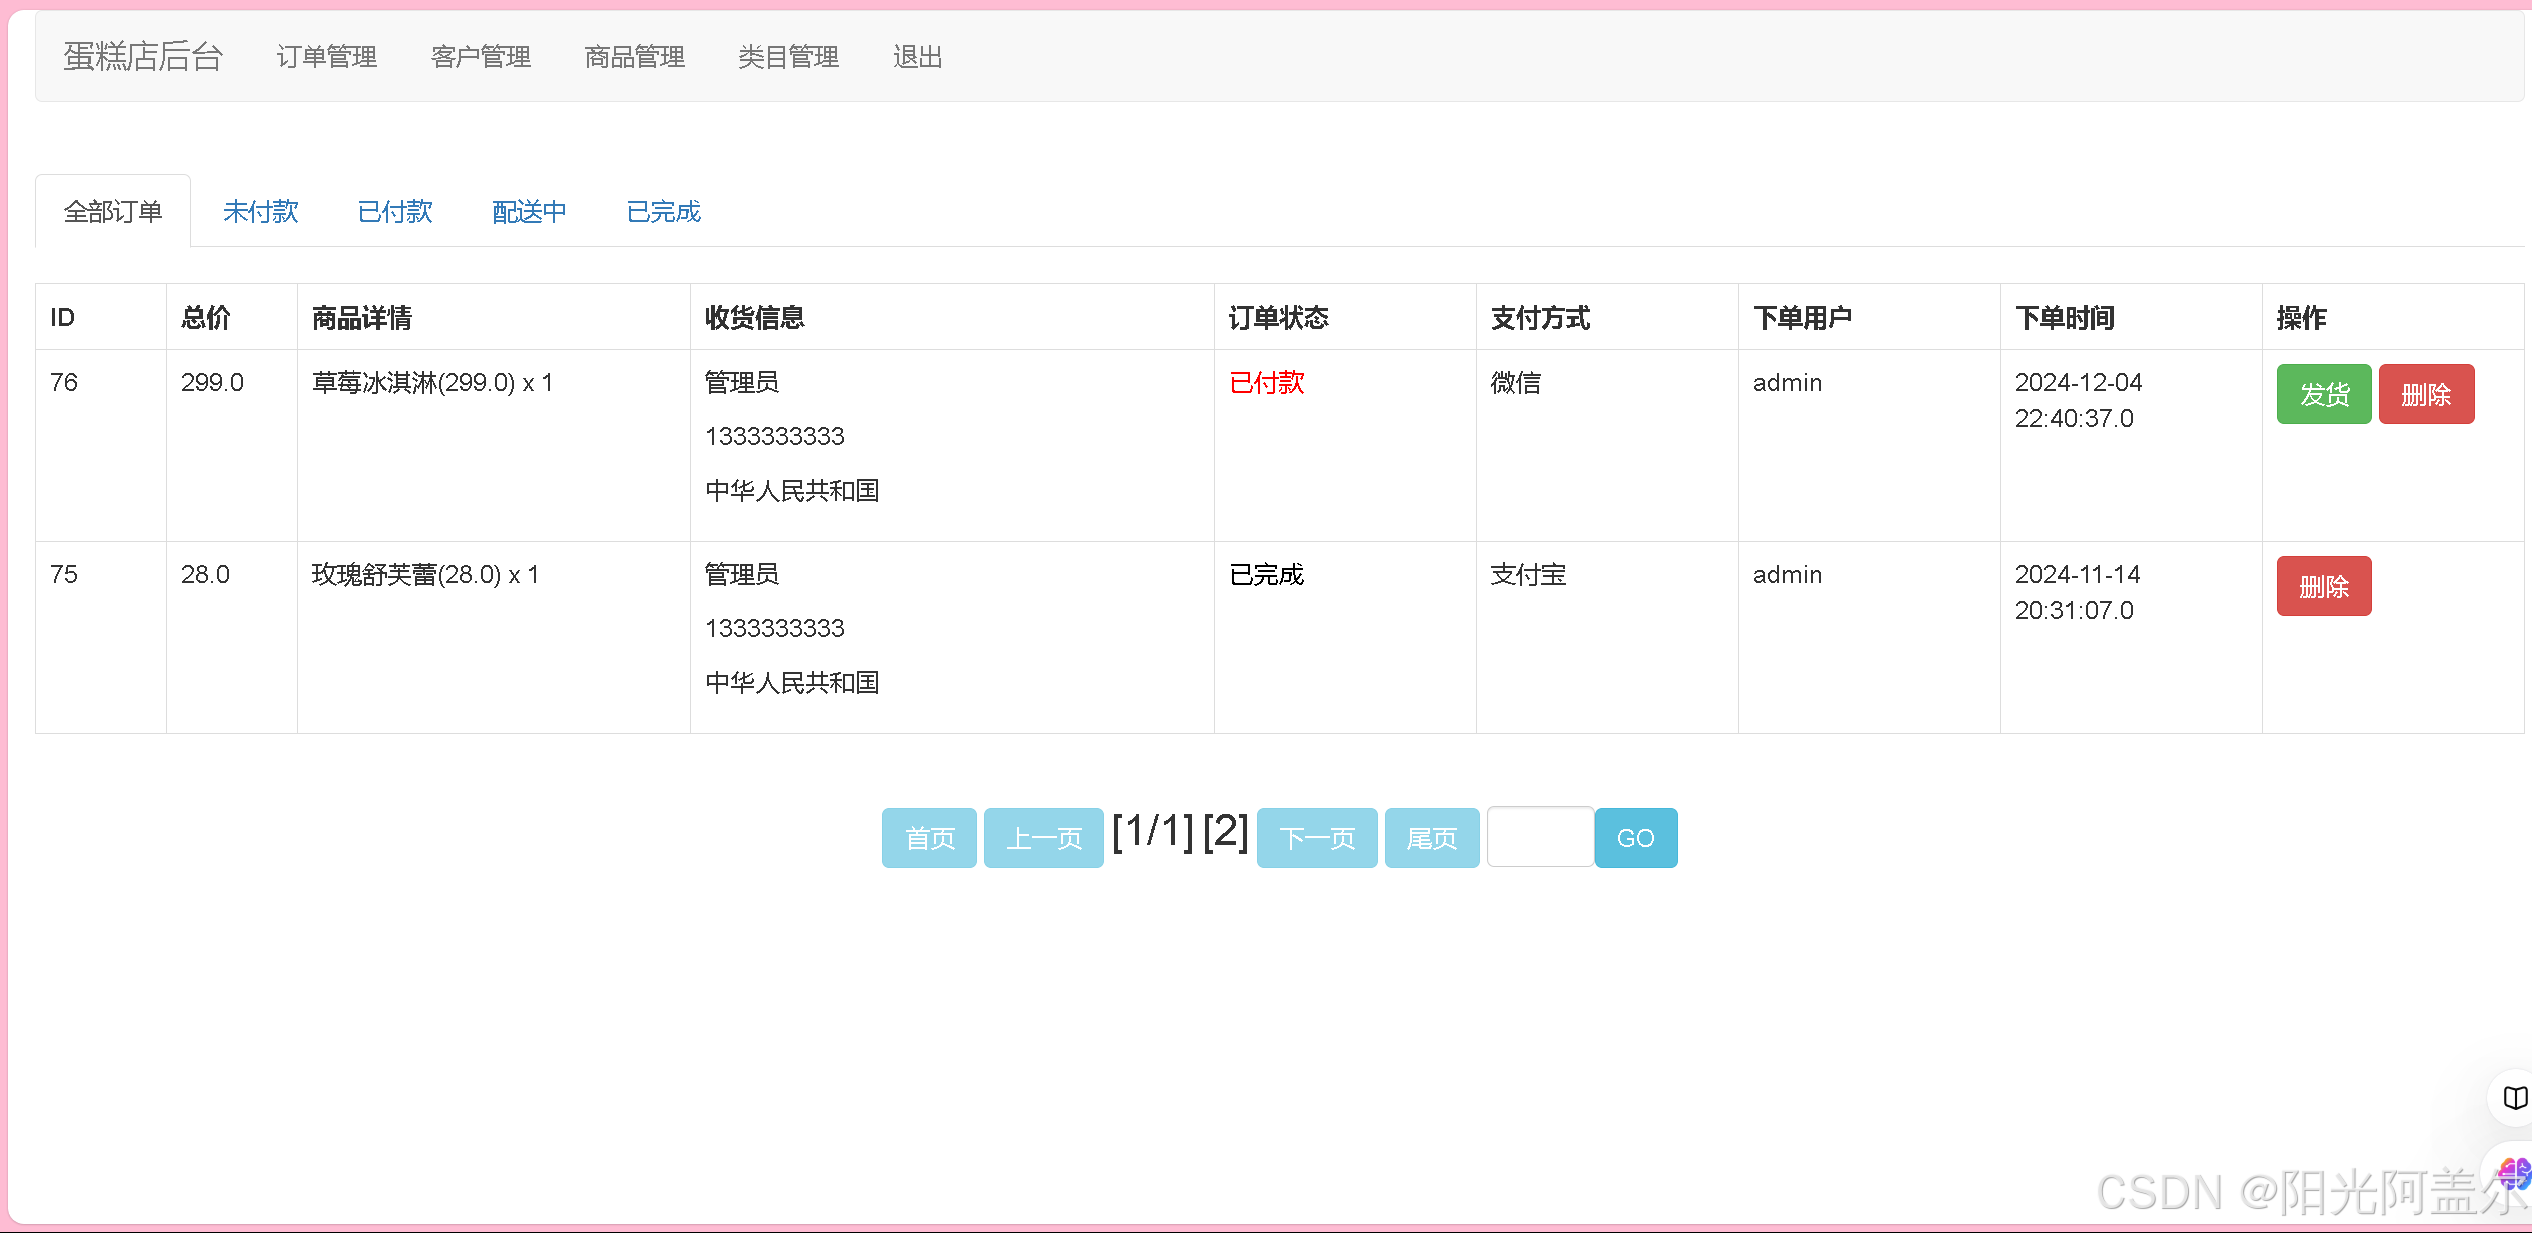Click payment method 支付宝
The width and height of the screenshot is (2532, 1233).
1529,574
